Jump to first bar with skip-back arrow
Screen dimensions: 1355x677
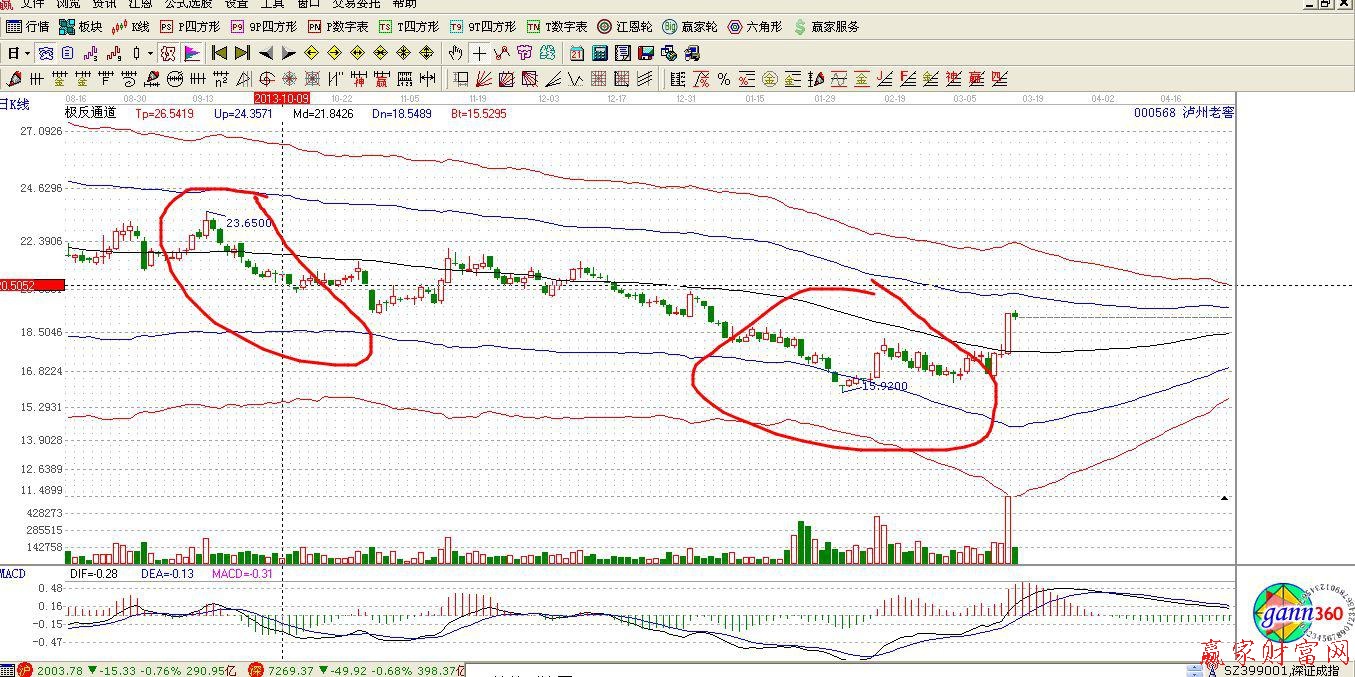coord(219,53)
